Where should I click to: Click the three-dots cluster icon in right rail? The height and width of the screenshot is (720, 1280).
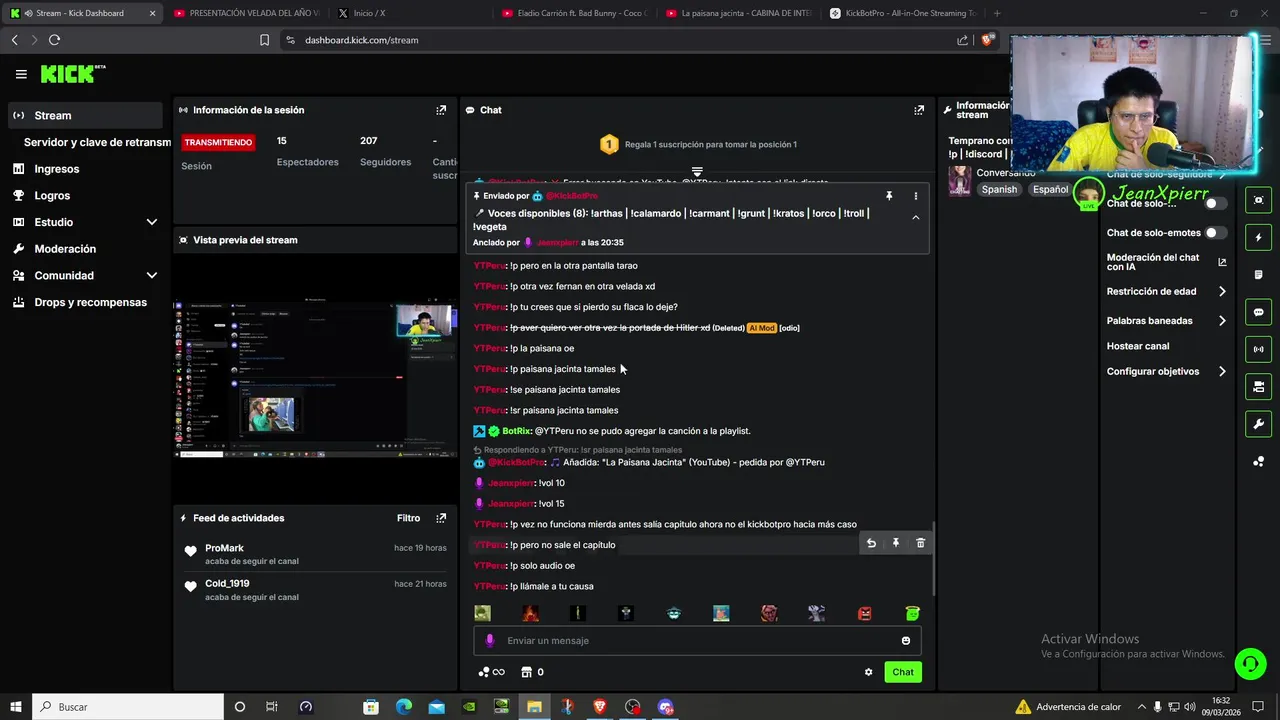click(1258, 461)
